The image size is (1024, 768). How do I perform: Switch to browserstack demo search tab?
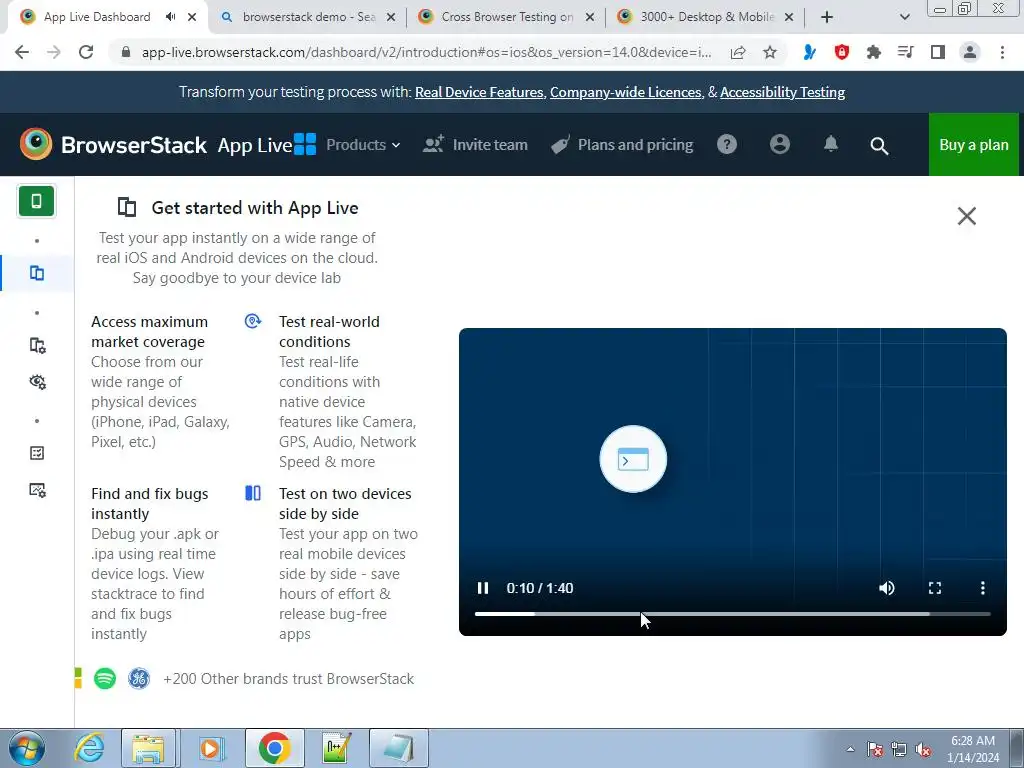pos(308,17)
